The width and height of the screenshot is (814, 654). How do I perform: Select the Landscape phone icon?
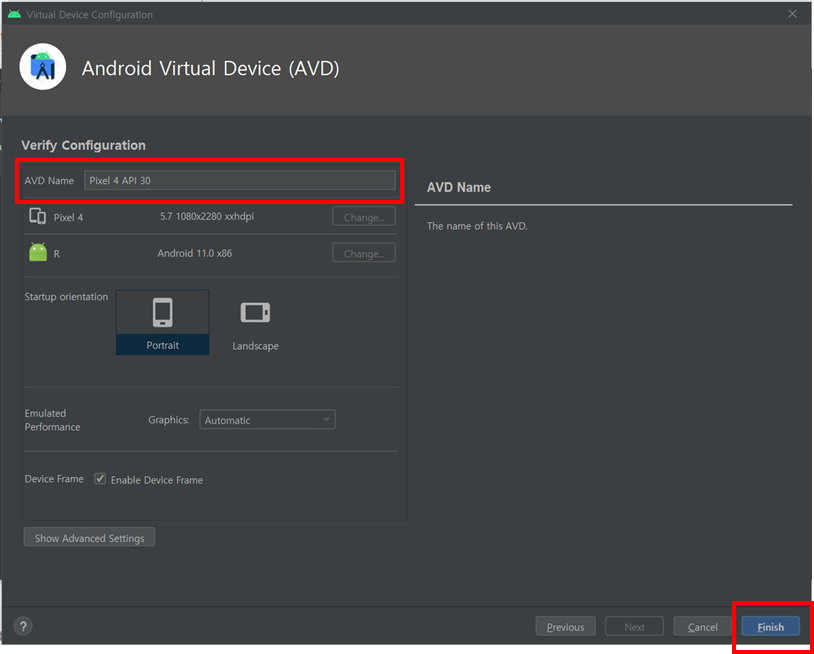255,312
